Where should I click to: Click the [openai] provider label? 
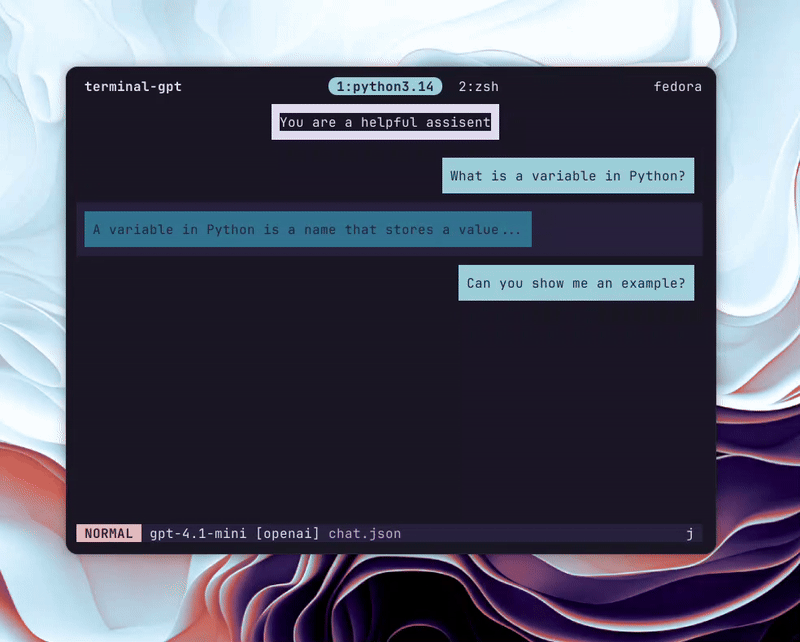pos(287,534)
